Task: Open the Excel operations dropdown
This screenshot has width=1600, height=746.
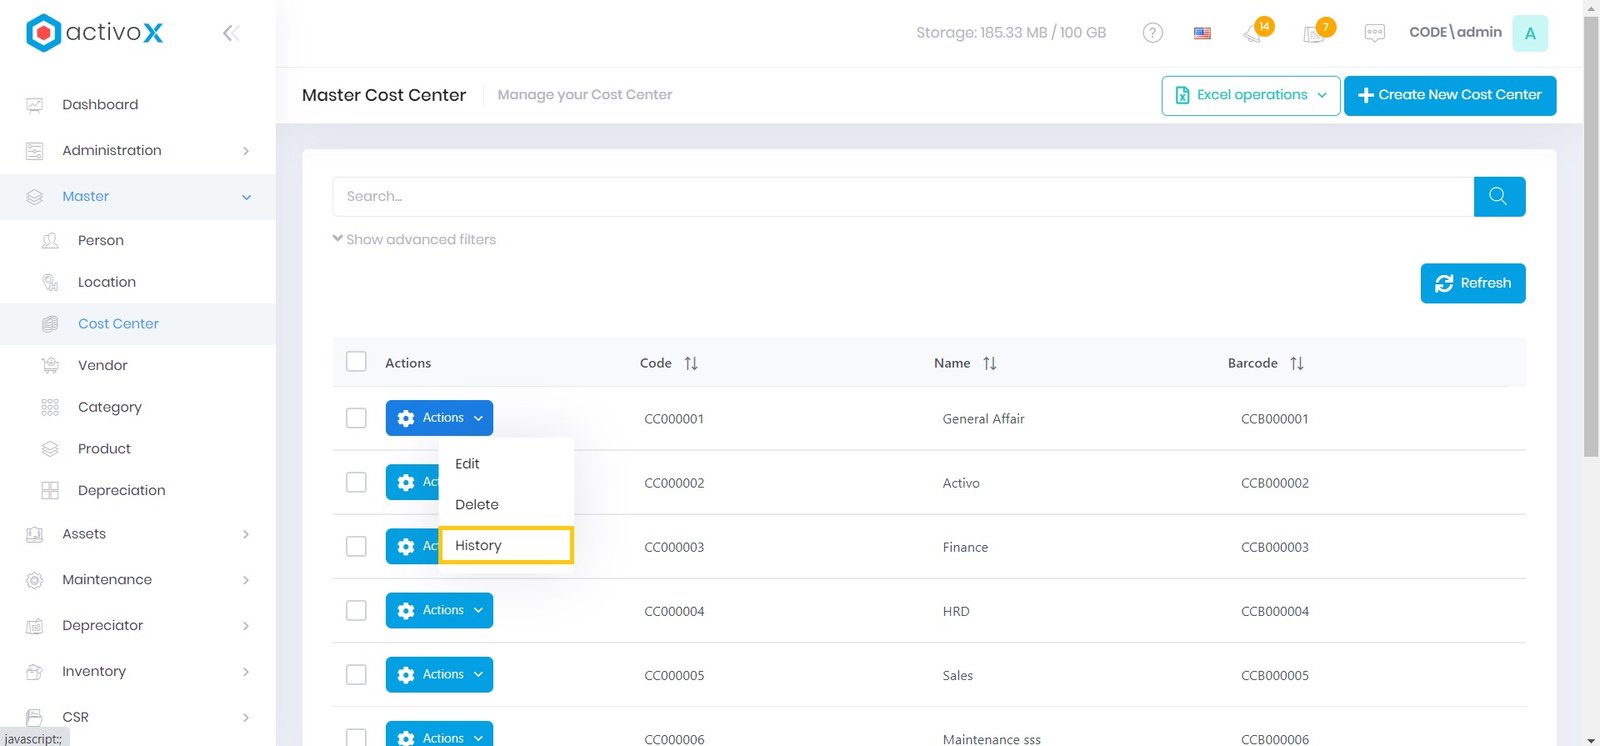Action: 1250,95
